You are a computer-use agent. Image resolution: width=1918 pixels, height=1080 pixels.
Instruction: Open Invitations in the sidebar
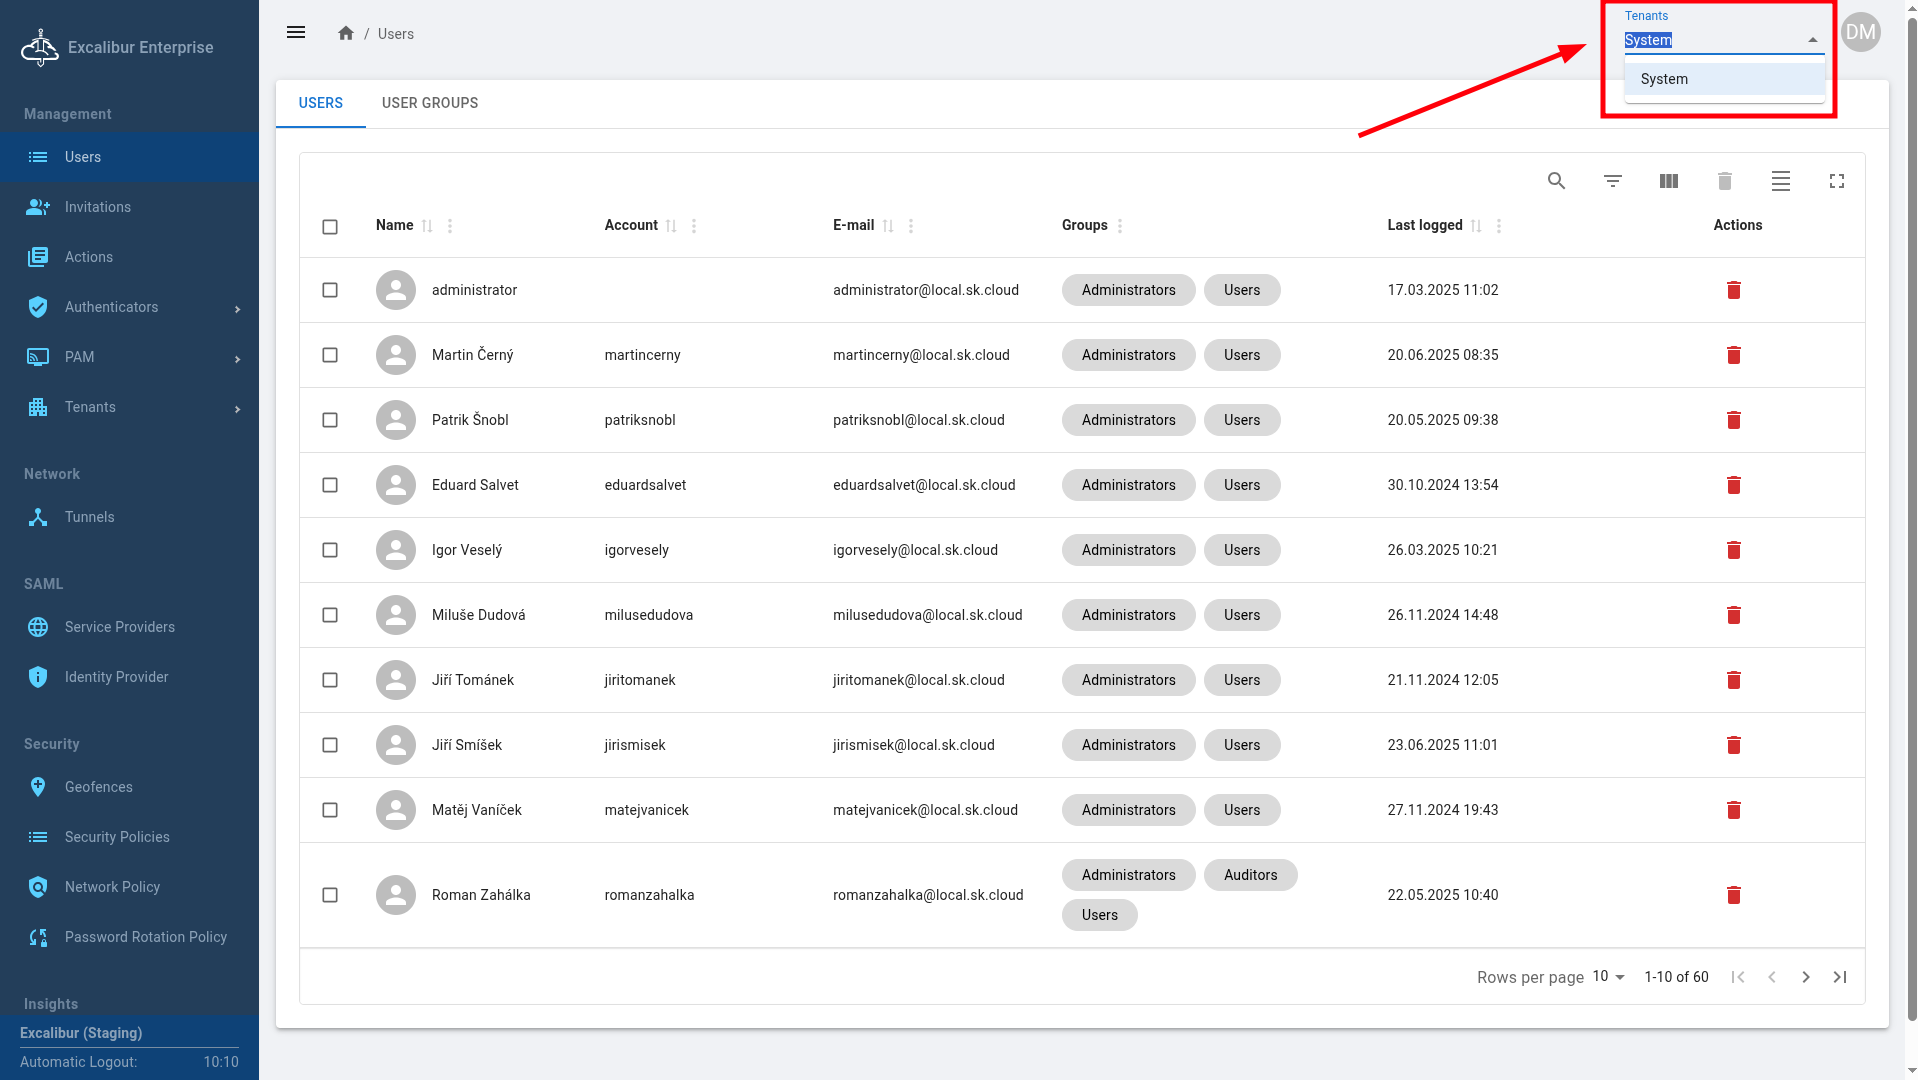[x=98, y=207]
